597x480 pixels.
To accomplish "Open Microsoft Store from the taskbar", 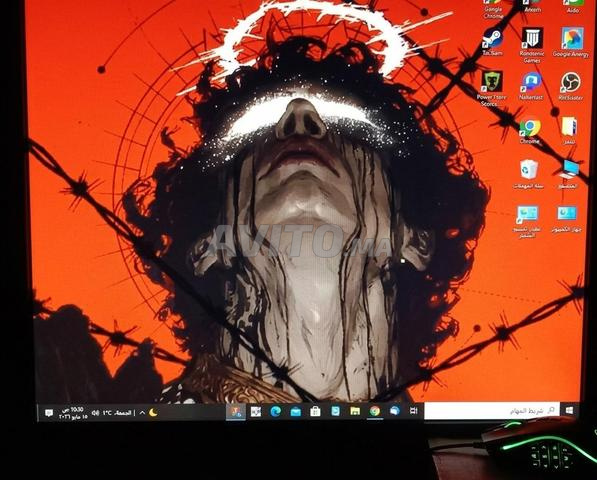I will 315,411.
